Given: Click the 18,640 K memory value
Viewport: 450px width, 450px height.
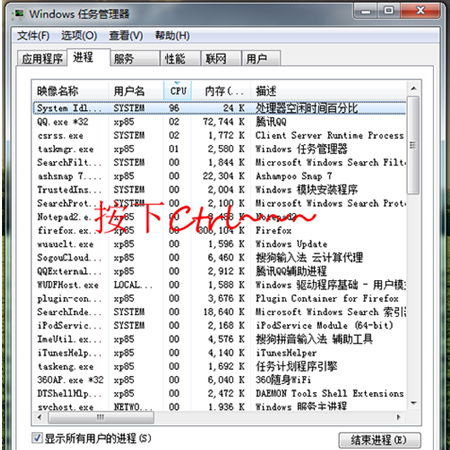Looking at the screenshot, I should [224, 312].
